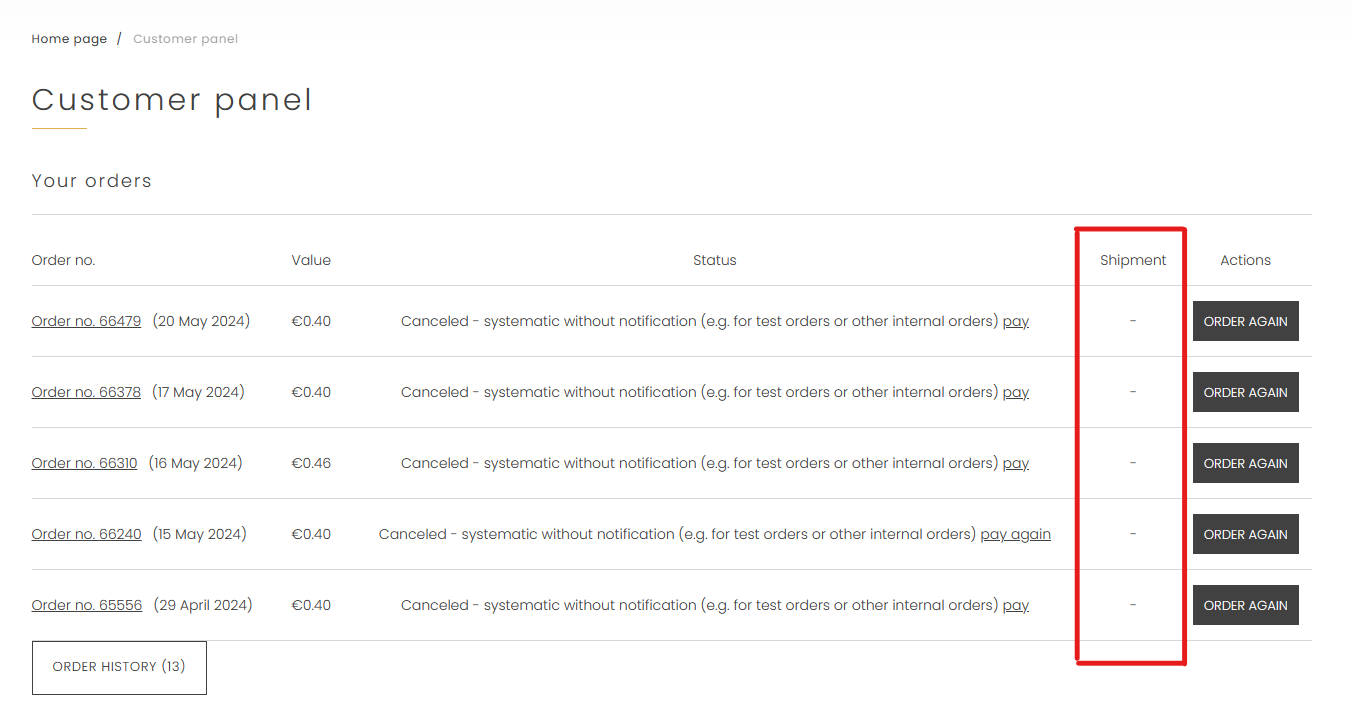The height and width of the screenshot is (723, 1352).
Task: Open Order no. 66240 details
Action: 86,534
